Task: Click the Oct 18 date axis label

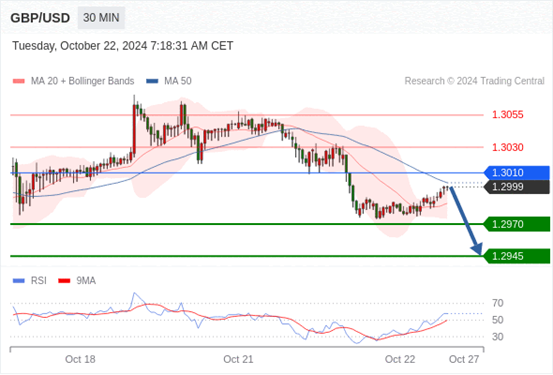Action: pyautogui.click(x=80, y=359)
